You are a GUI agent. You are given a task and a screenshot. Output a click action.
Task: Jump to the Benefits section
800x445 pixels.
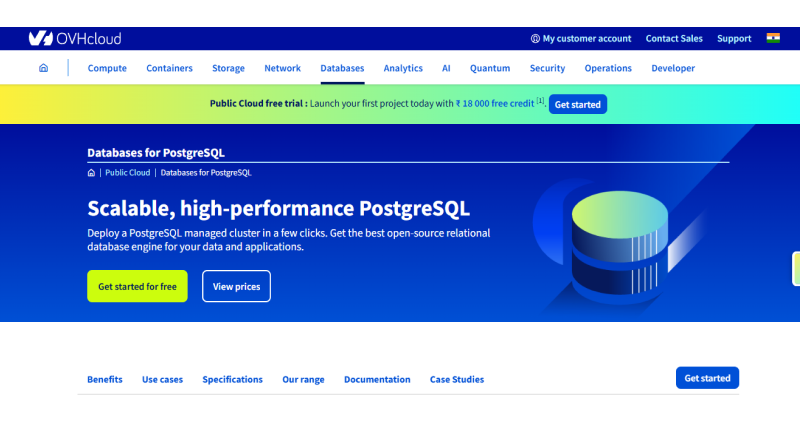tap(105, 379)
